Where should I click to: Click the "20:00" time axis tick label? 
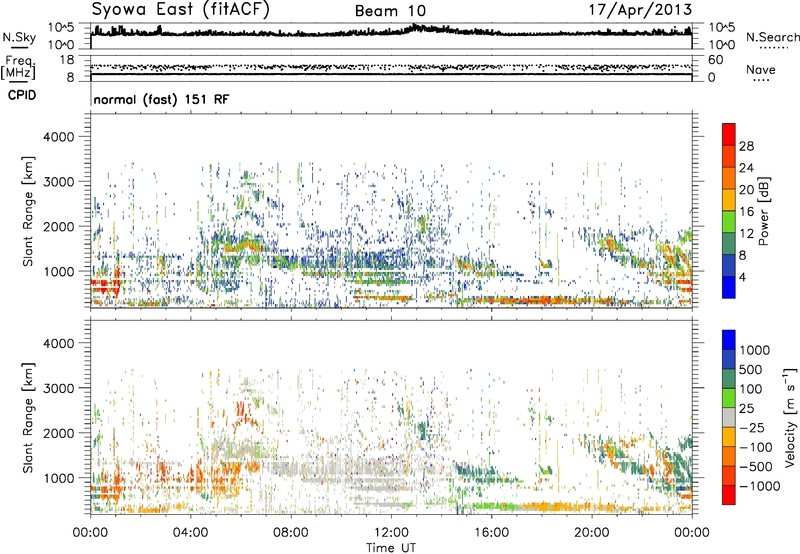[x=591, y=533]
